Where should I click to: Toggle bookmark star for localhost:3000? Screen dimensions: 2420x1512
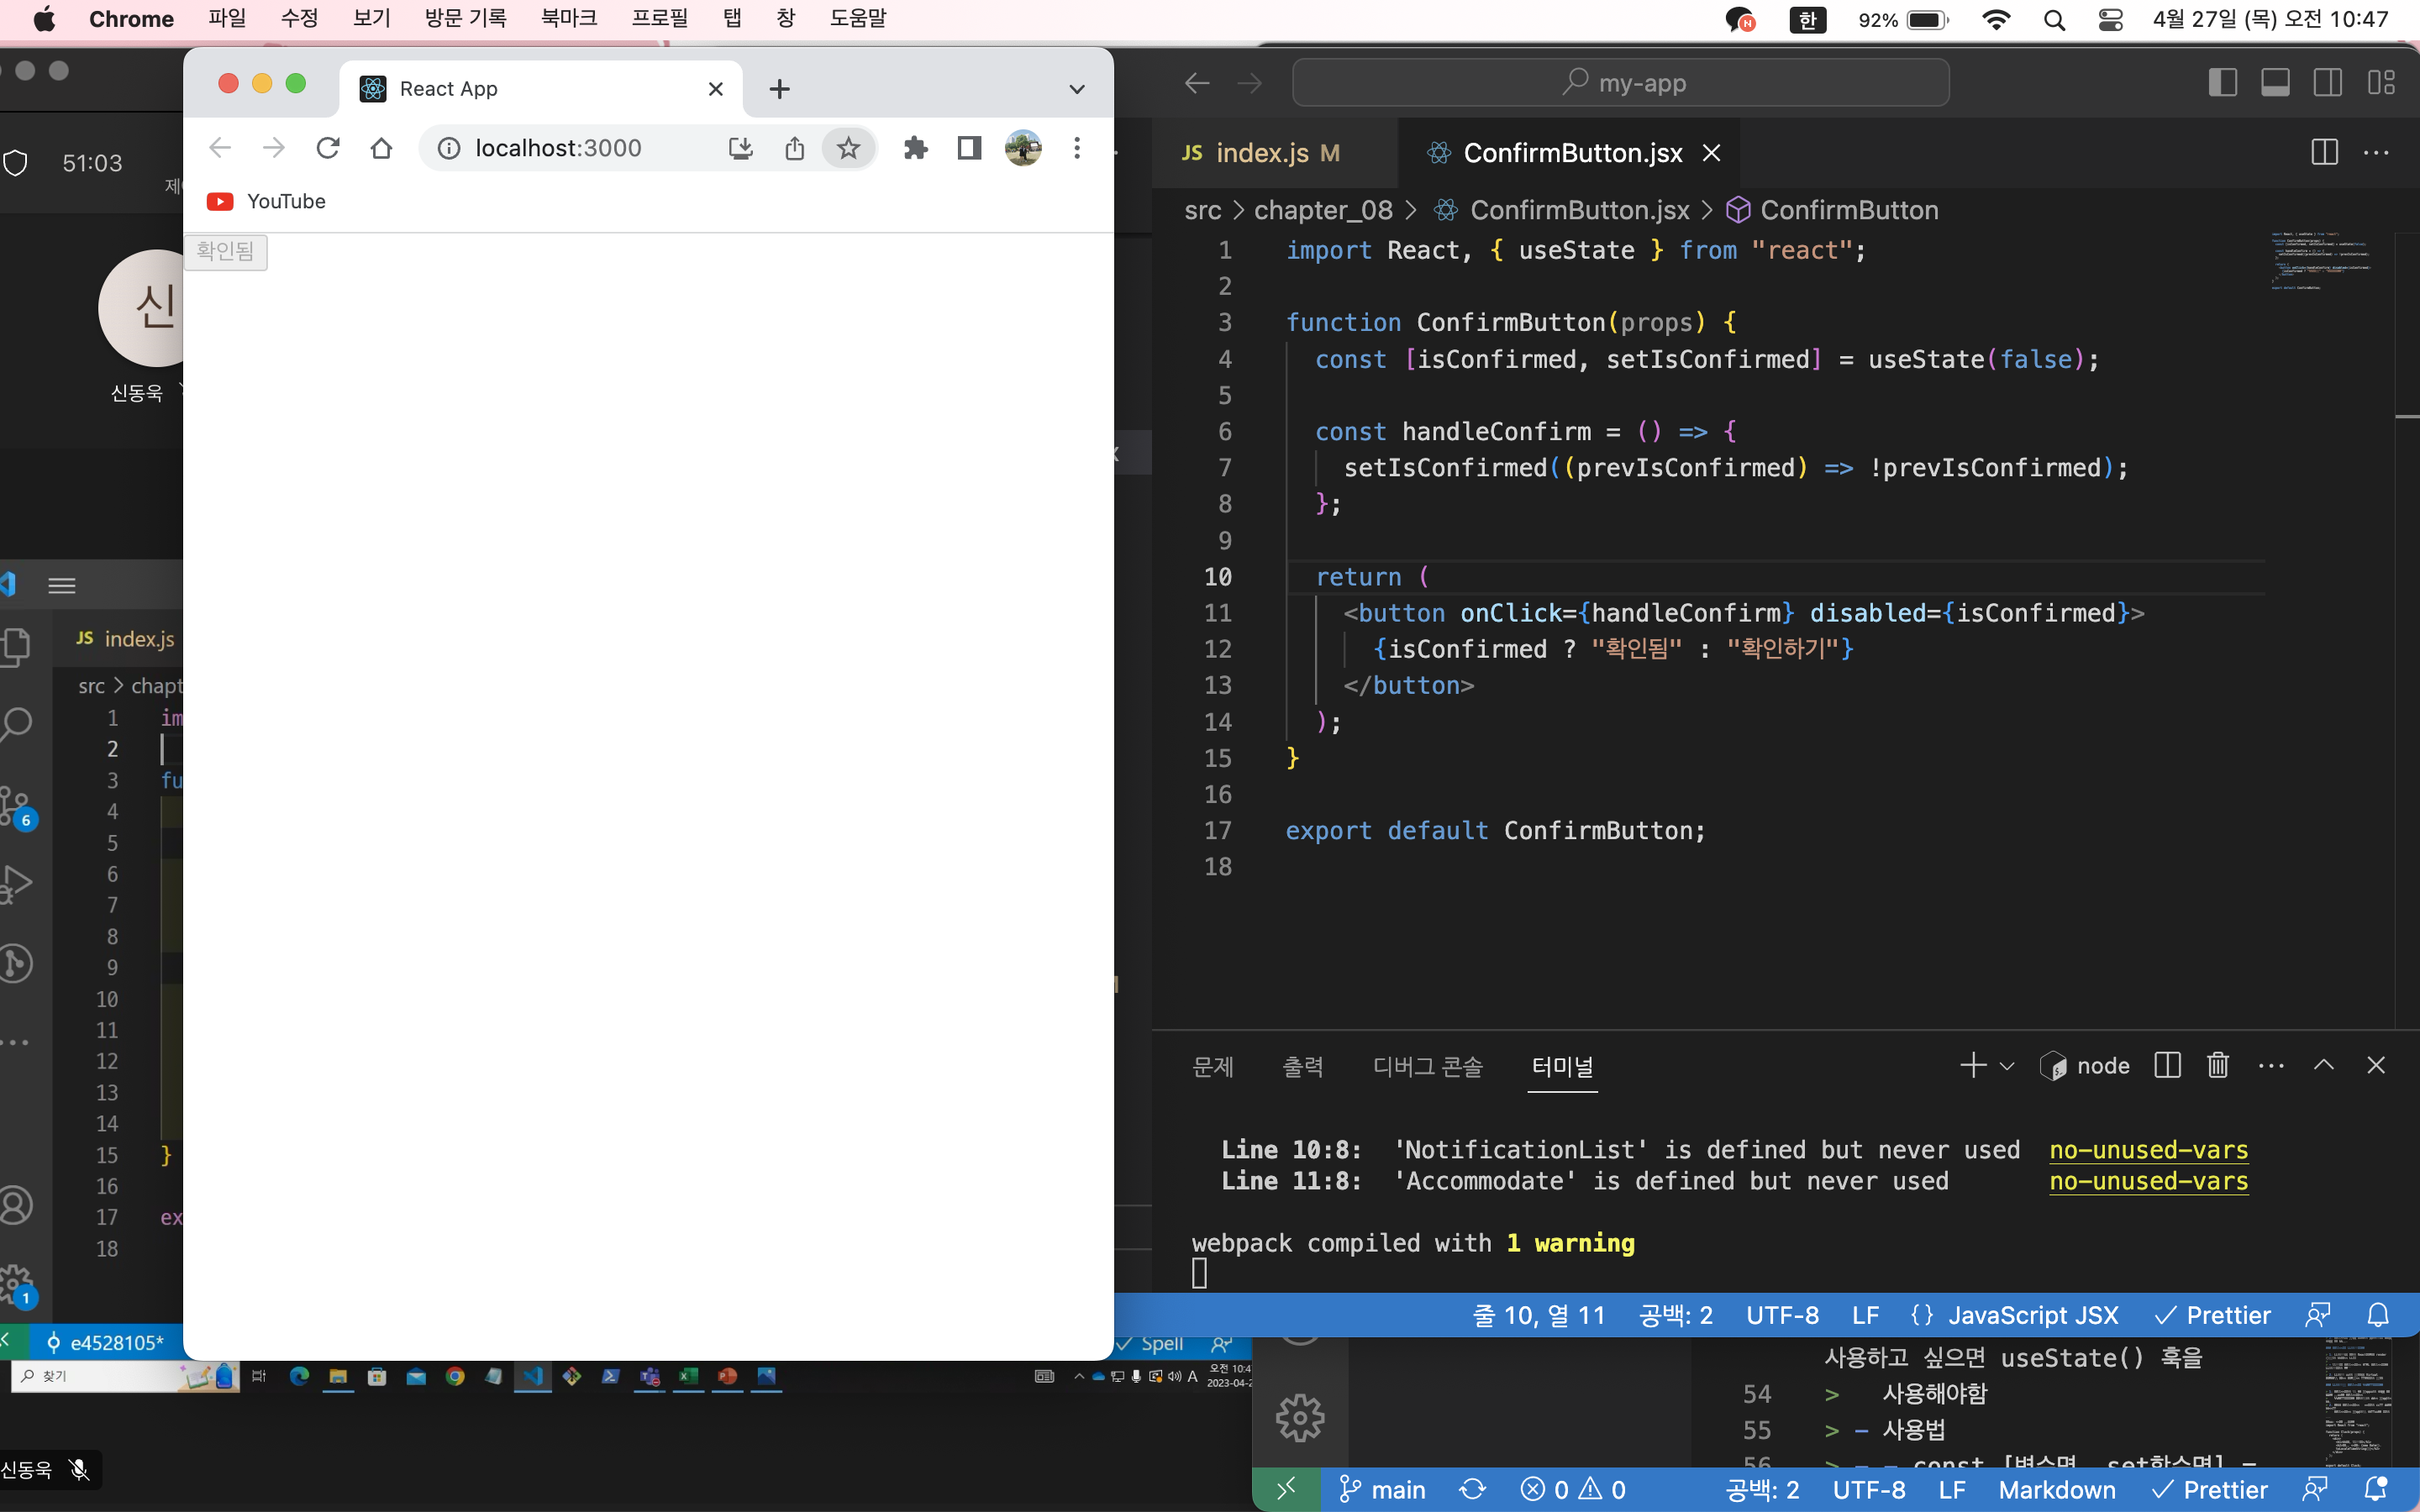(847, 147)
